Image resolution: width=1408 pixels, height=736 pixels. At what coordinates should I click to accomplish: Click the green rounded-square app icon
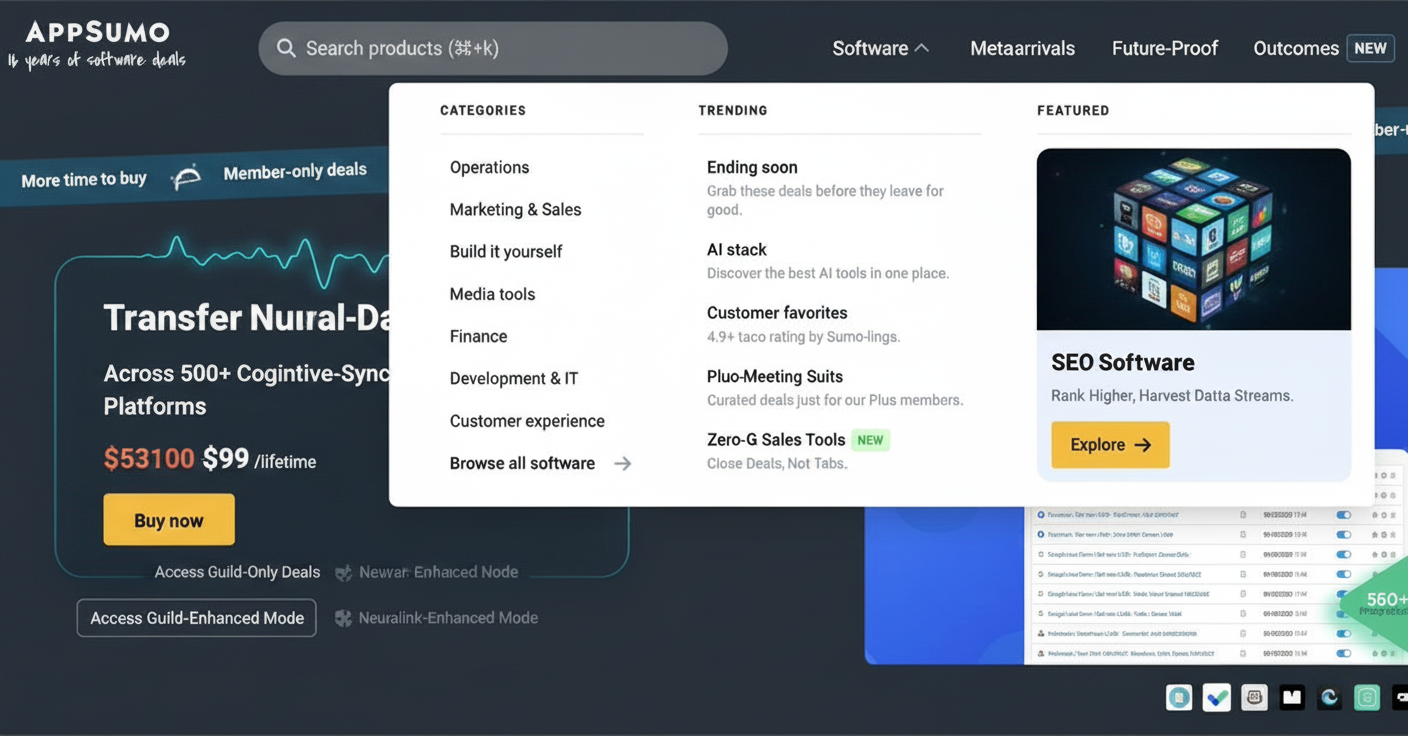1367,697
